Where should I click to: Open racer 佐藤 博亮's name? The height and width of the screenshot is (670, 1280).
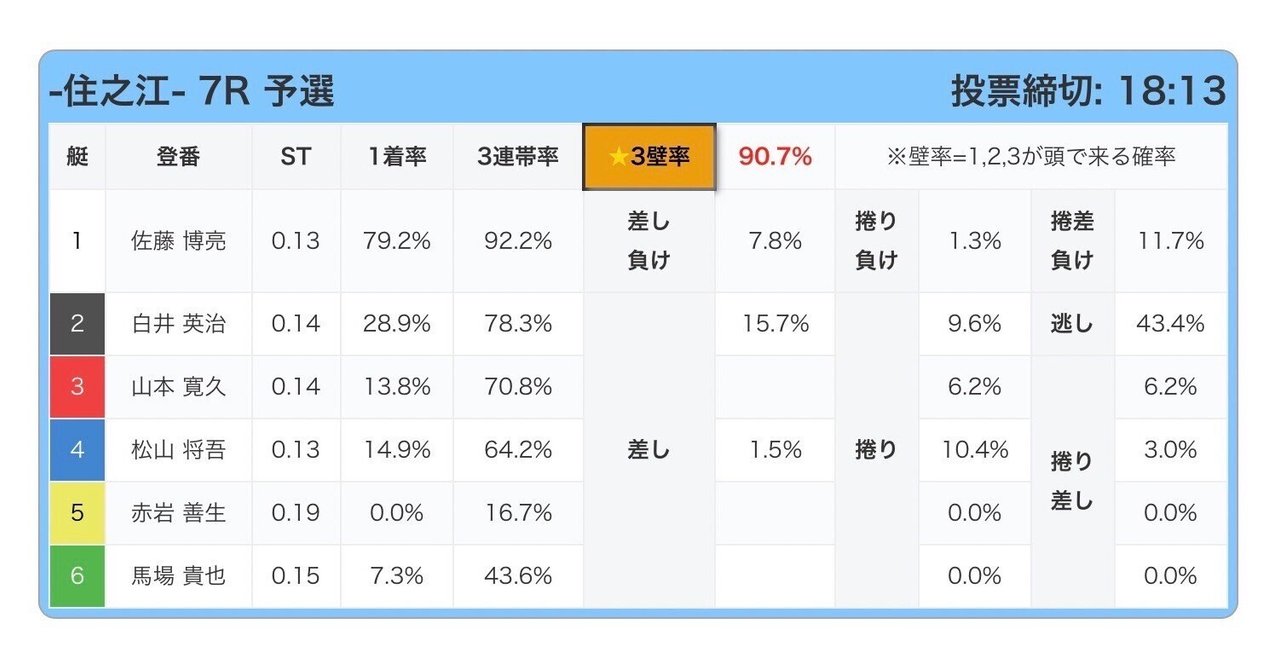[178, 241]
